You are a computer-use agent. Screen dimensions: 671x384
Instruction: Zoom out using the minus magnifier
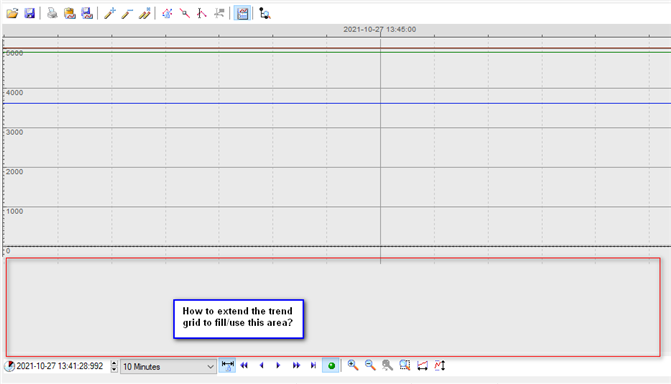[370, 365]
